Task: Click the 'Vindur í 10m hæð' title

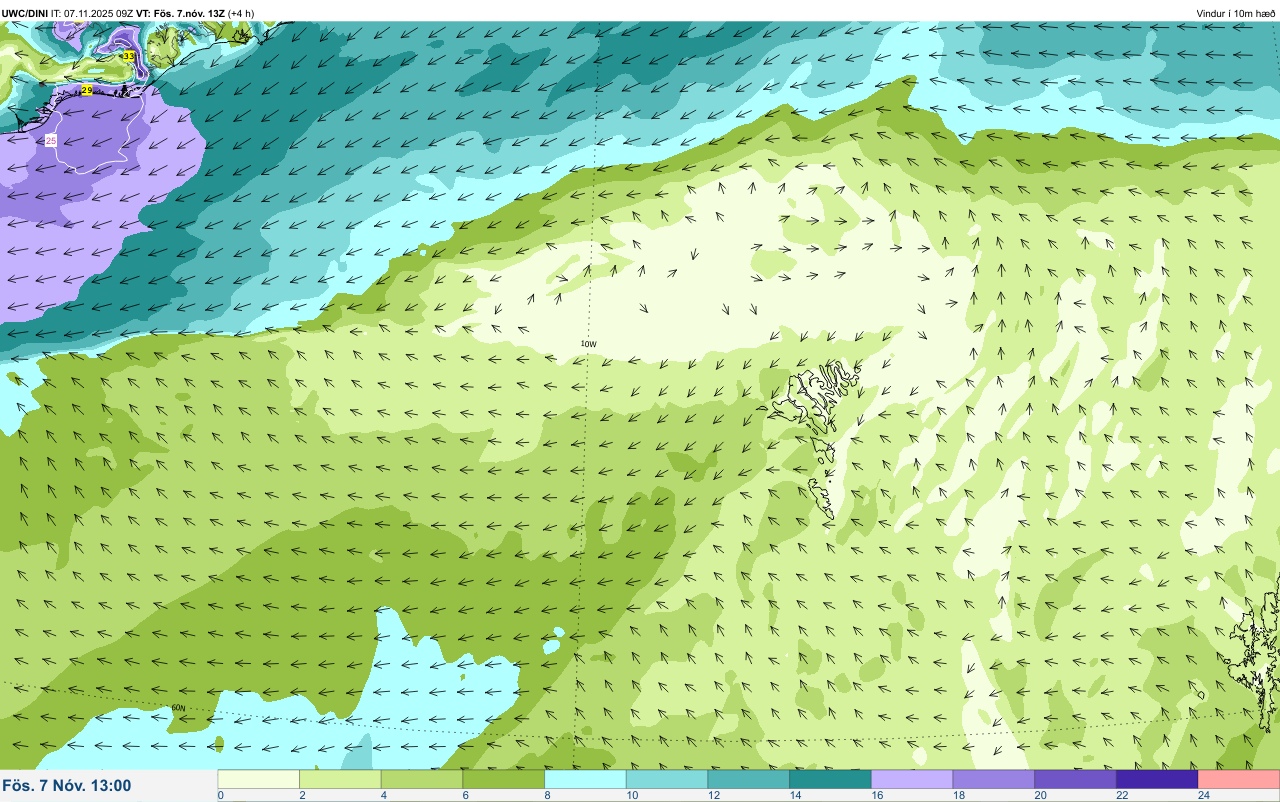Action: coord(1236,13)
